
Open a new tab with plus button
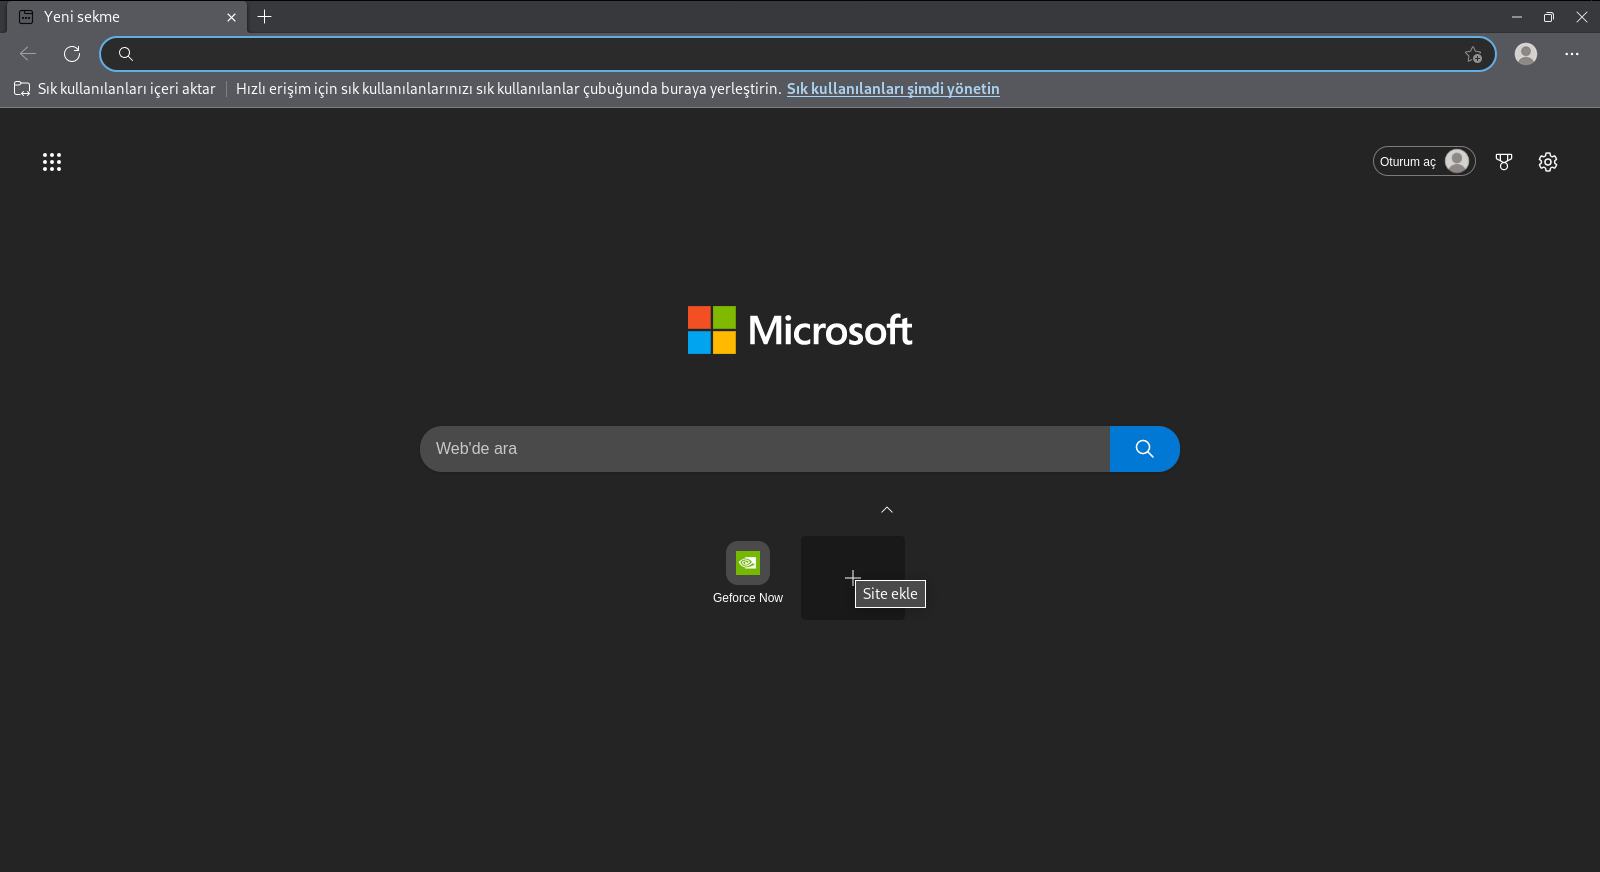(265, 17)
